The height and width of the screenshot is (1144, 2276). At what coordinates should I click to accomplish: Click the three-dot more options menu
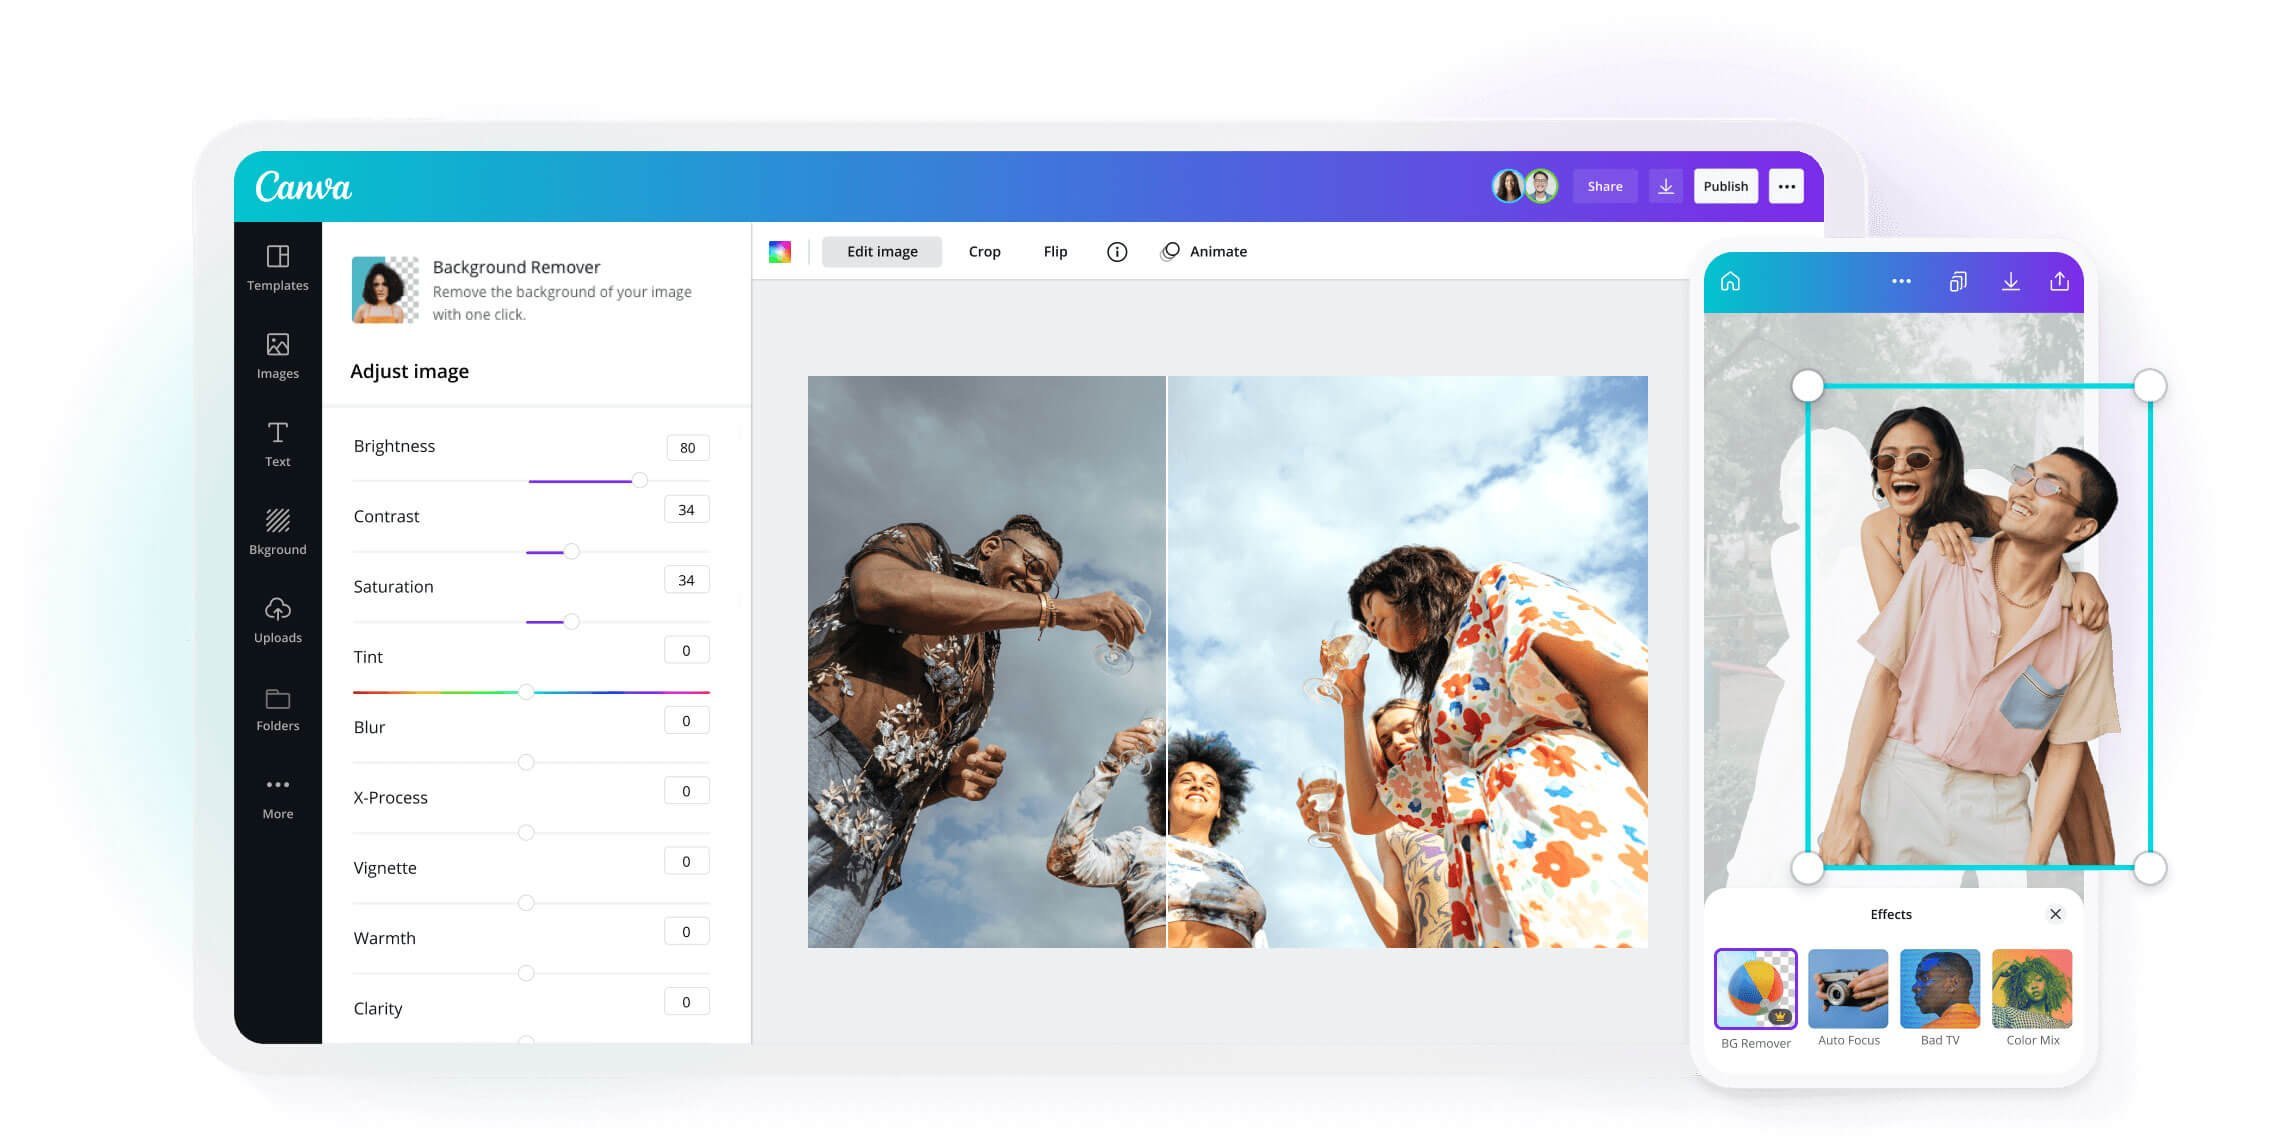(x=1789, y=185)
